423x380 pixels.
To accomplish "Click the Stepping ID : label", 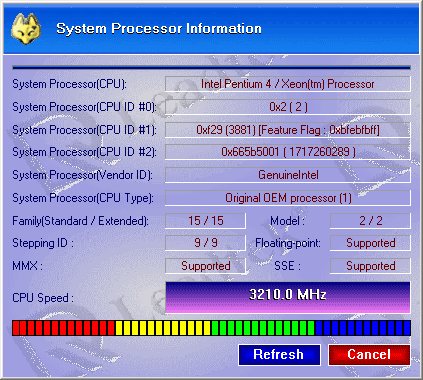I will (x=43, y=243).
